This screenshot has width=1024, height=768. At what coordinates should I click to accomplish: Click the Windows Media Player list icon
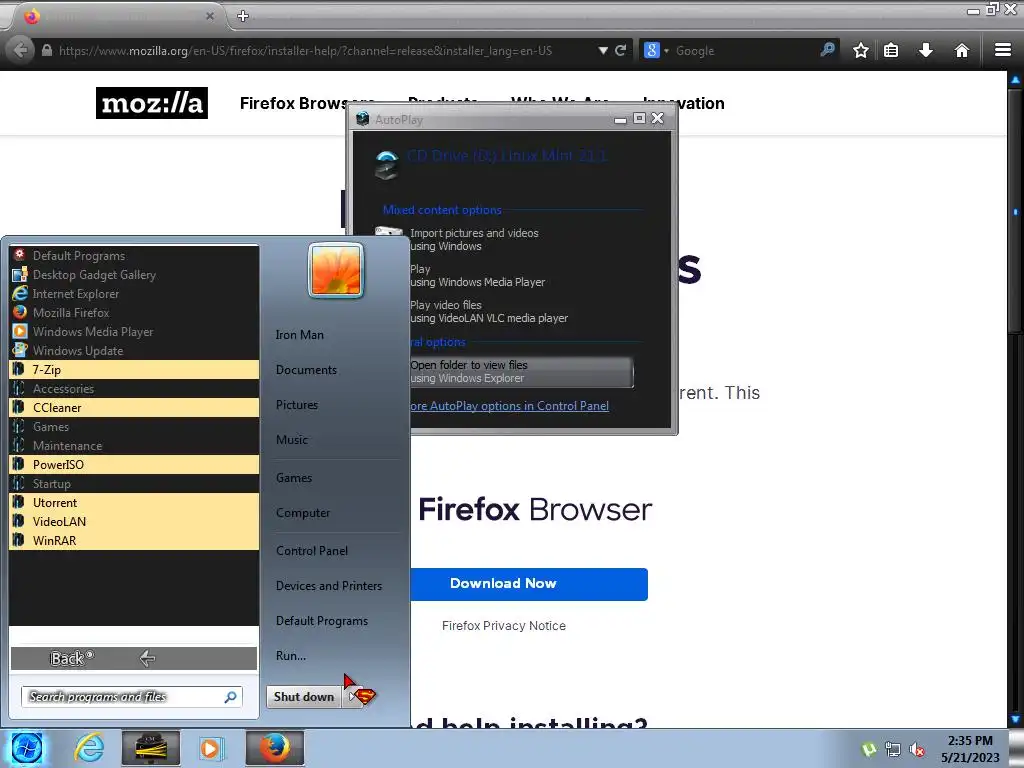[20, 331]
